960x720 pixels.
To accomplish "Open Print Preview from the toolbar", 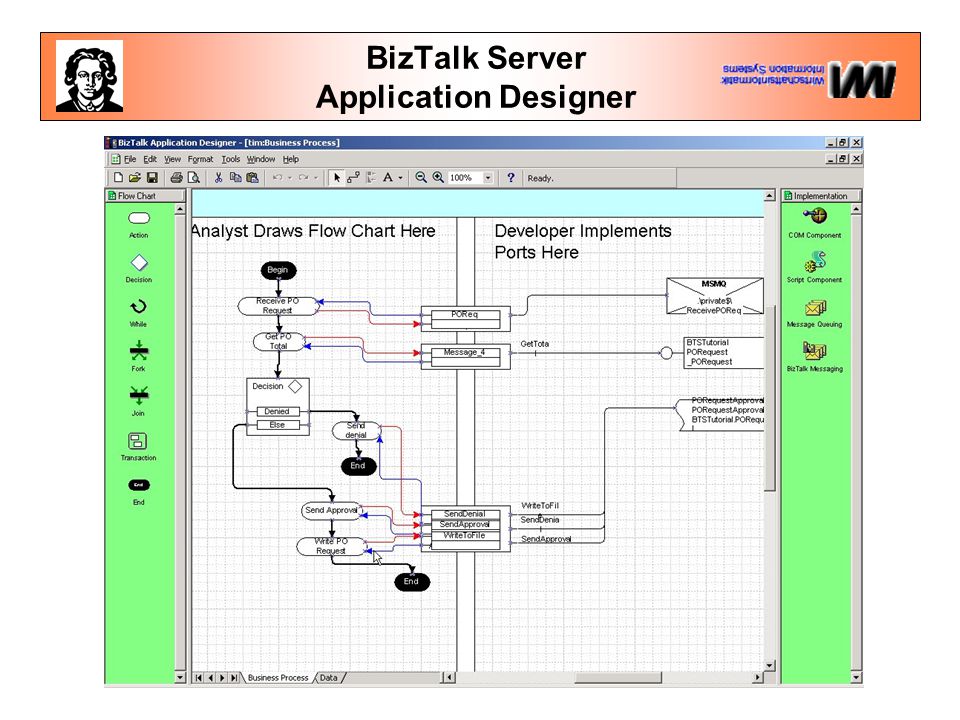I will 194,178.
